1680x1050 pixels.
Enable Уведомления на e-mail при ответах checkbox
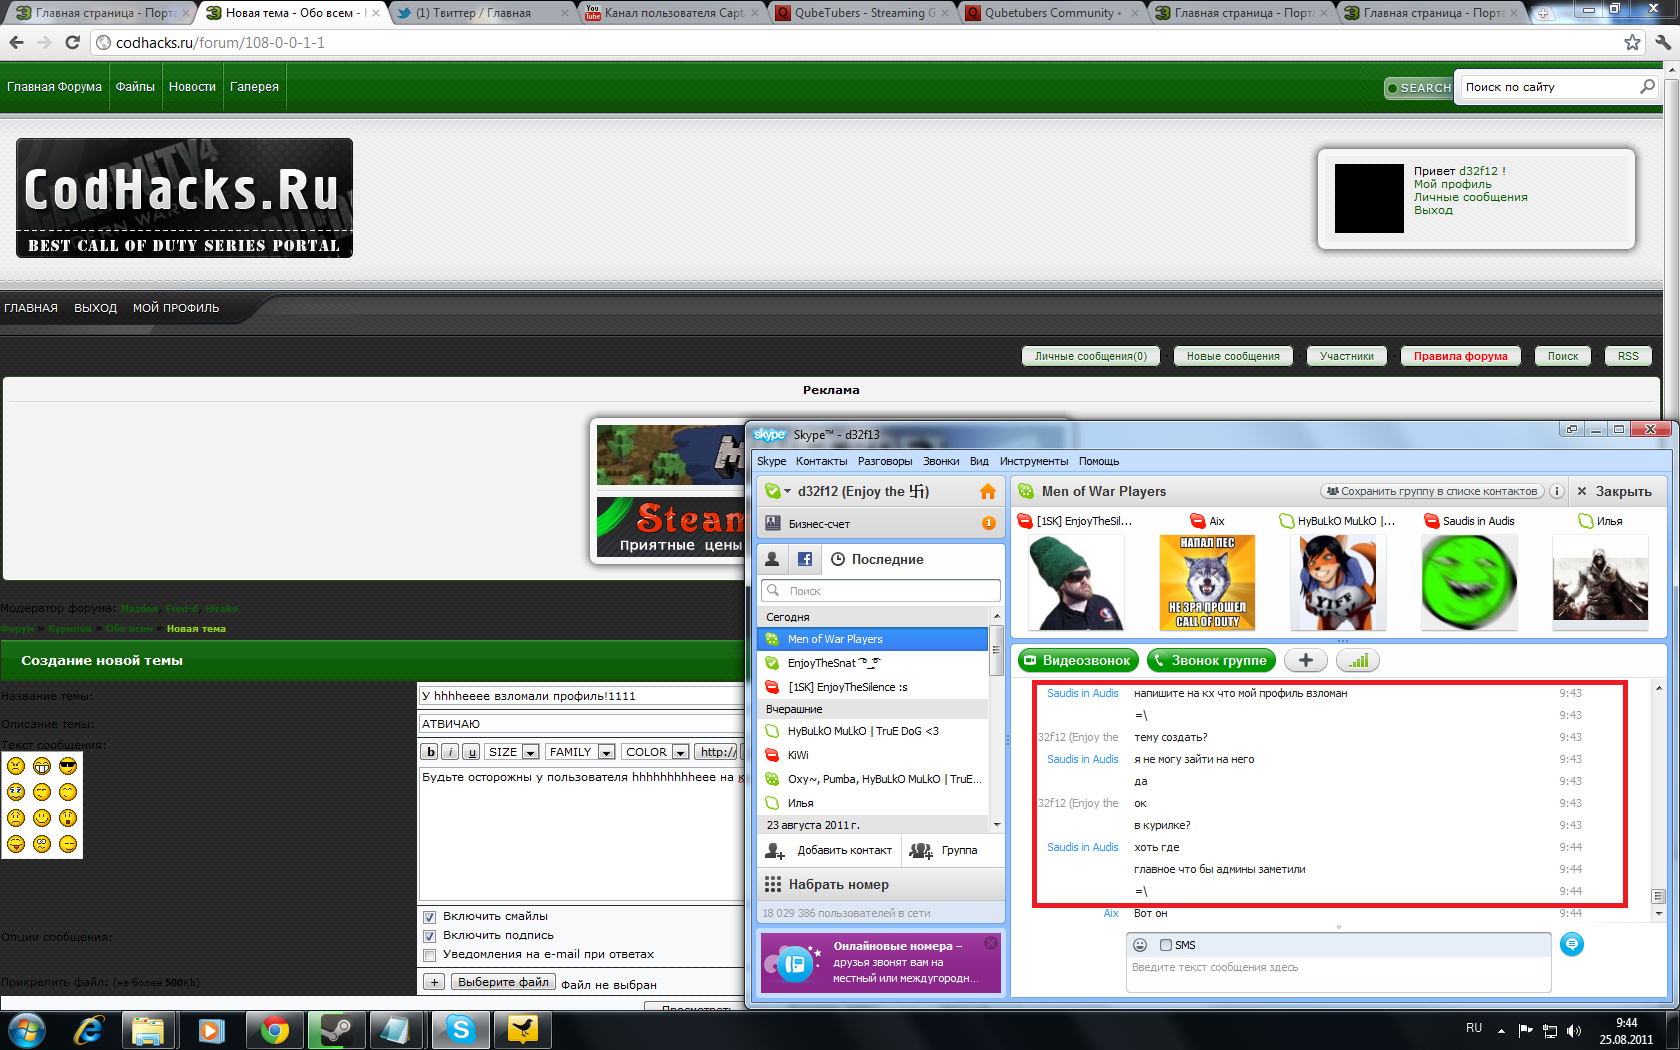[429, 955]
